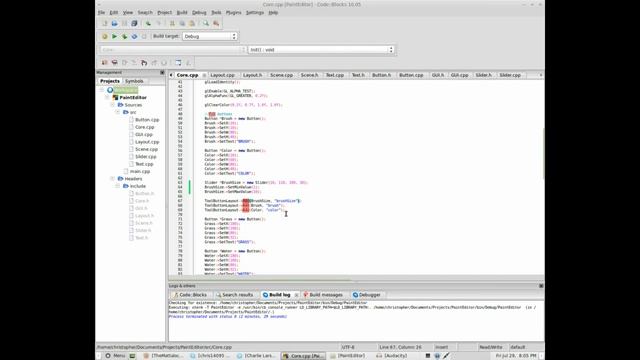Collapse the src folder
Screen dimensions: 640x360
(x=118, y=112)
